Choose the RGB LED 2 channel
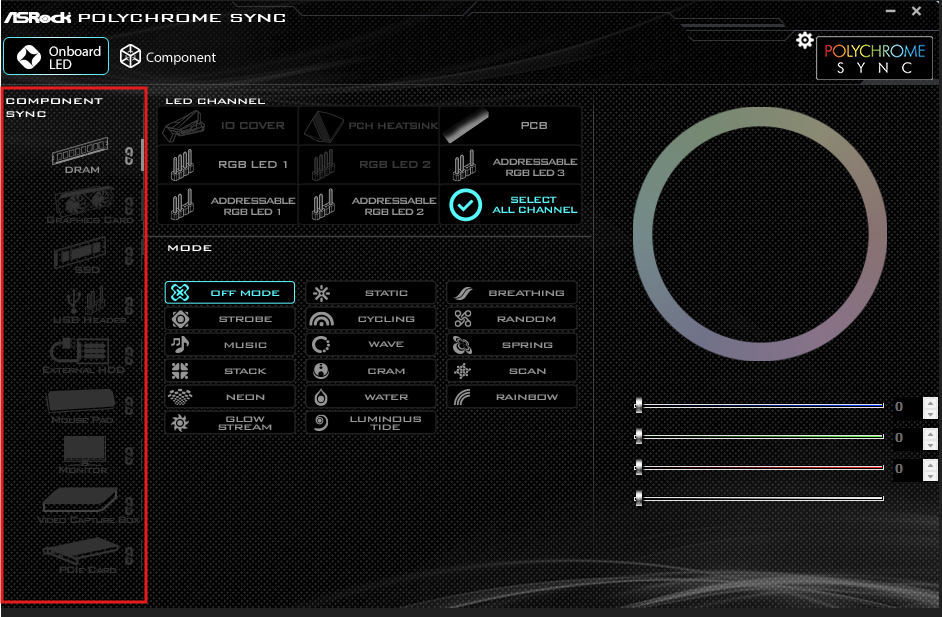 [x=369, y=165]
